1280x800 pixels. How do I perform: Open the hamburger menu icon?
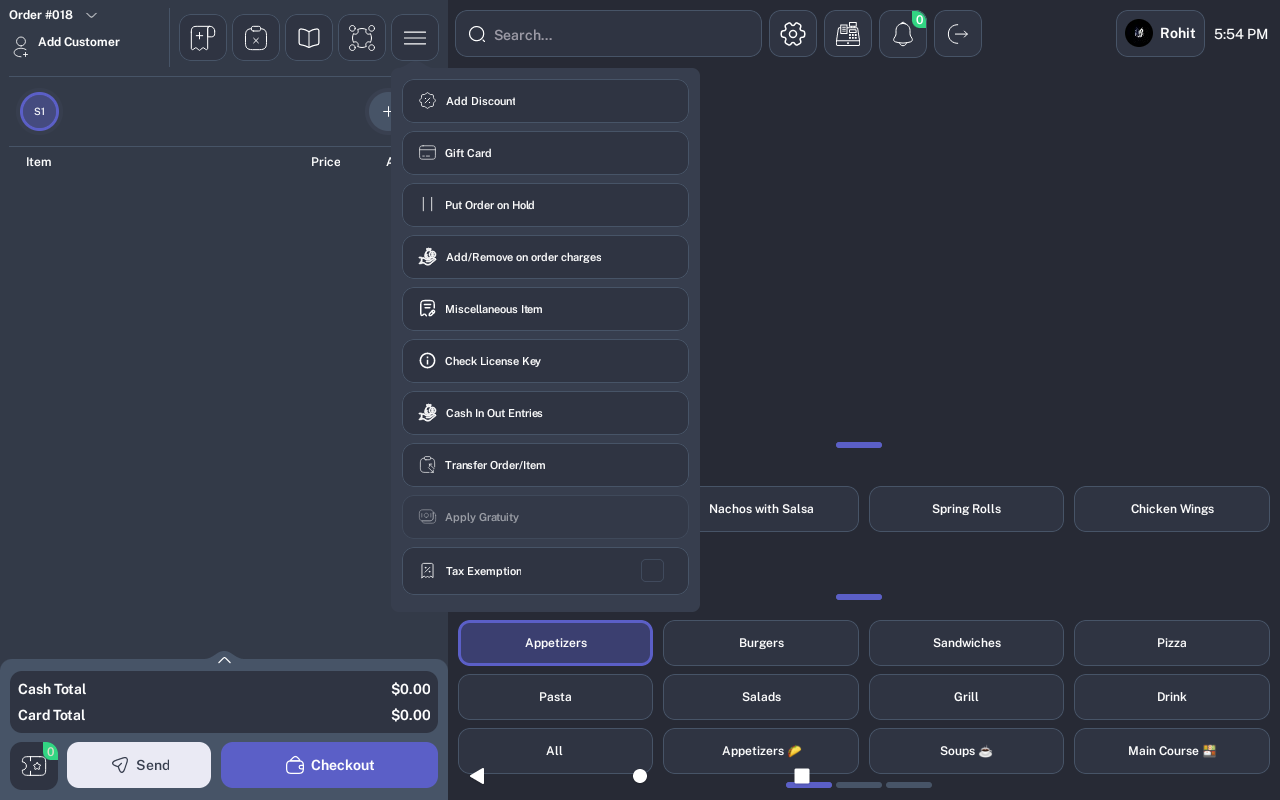point(415,38)
